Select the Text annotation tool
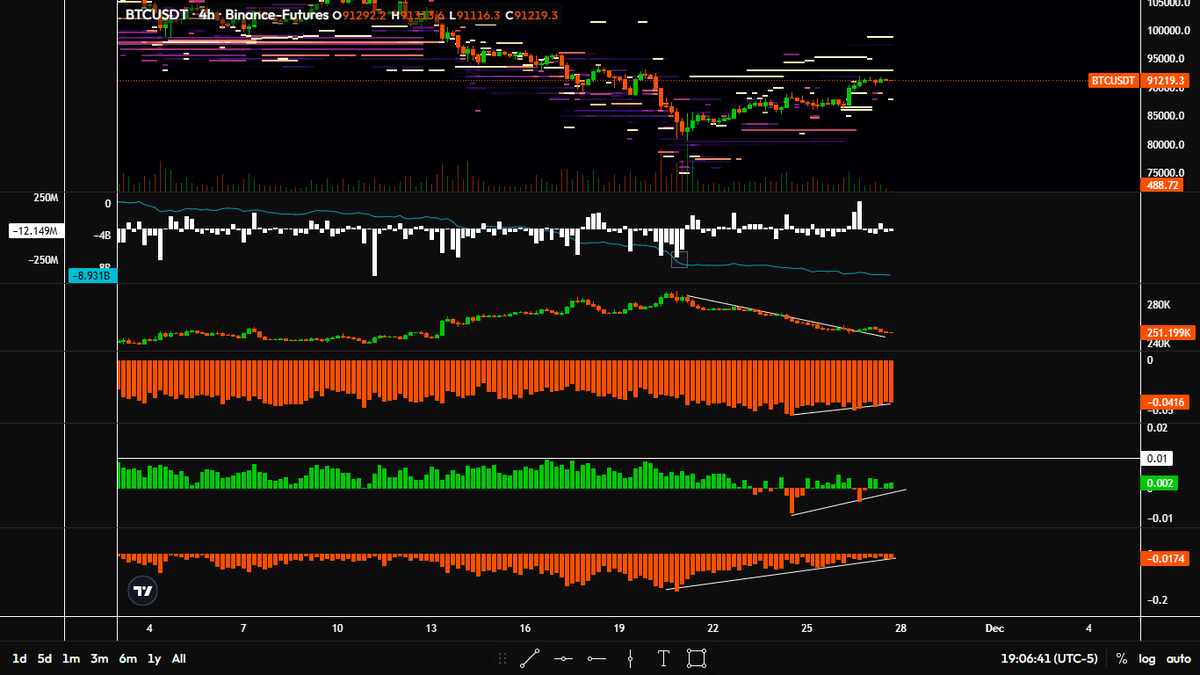Screen dimensions: 1200x675 [x=663, y=659]
